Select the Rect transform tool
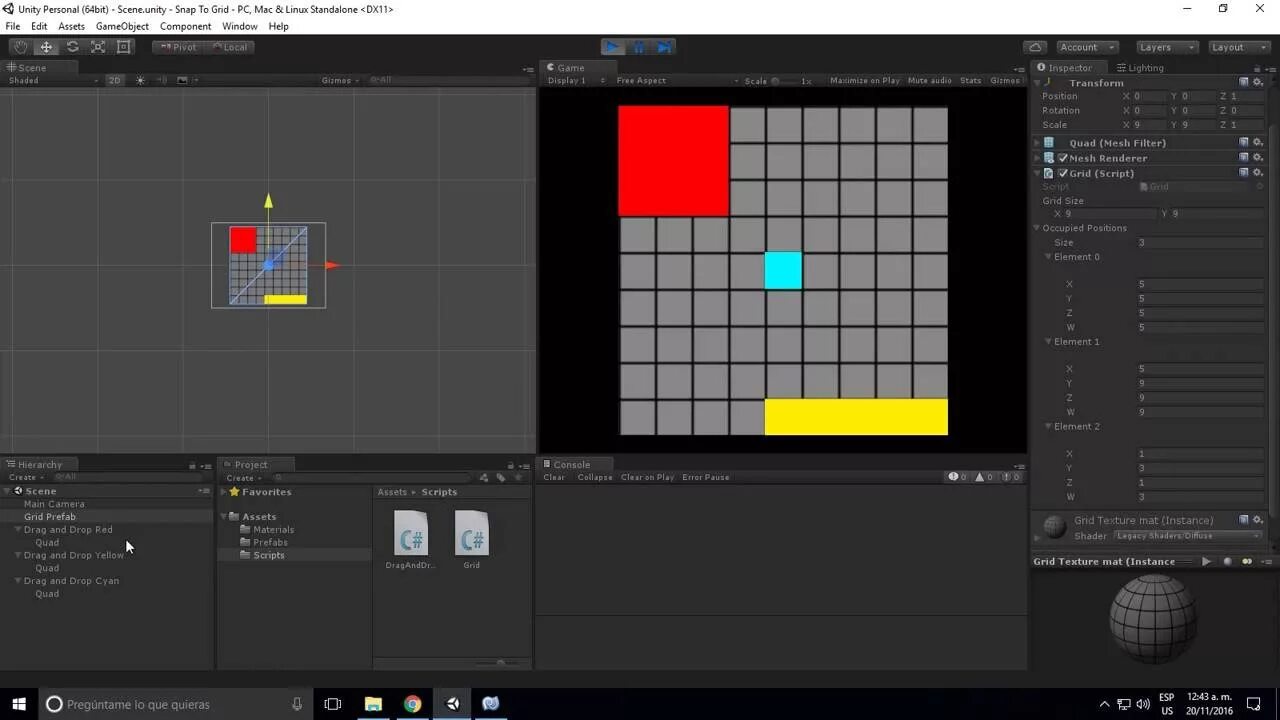Screen dimensions: 1280x720 (121, 47)
